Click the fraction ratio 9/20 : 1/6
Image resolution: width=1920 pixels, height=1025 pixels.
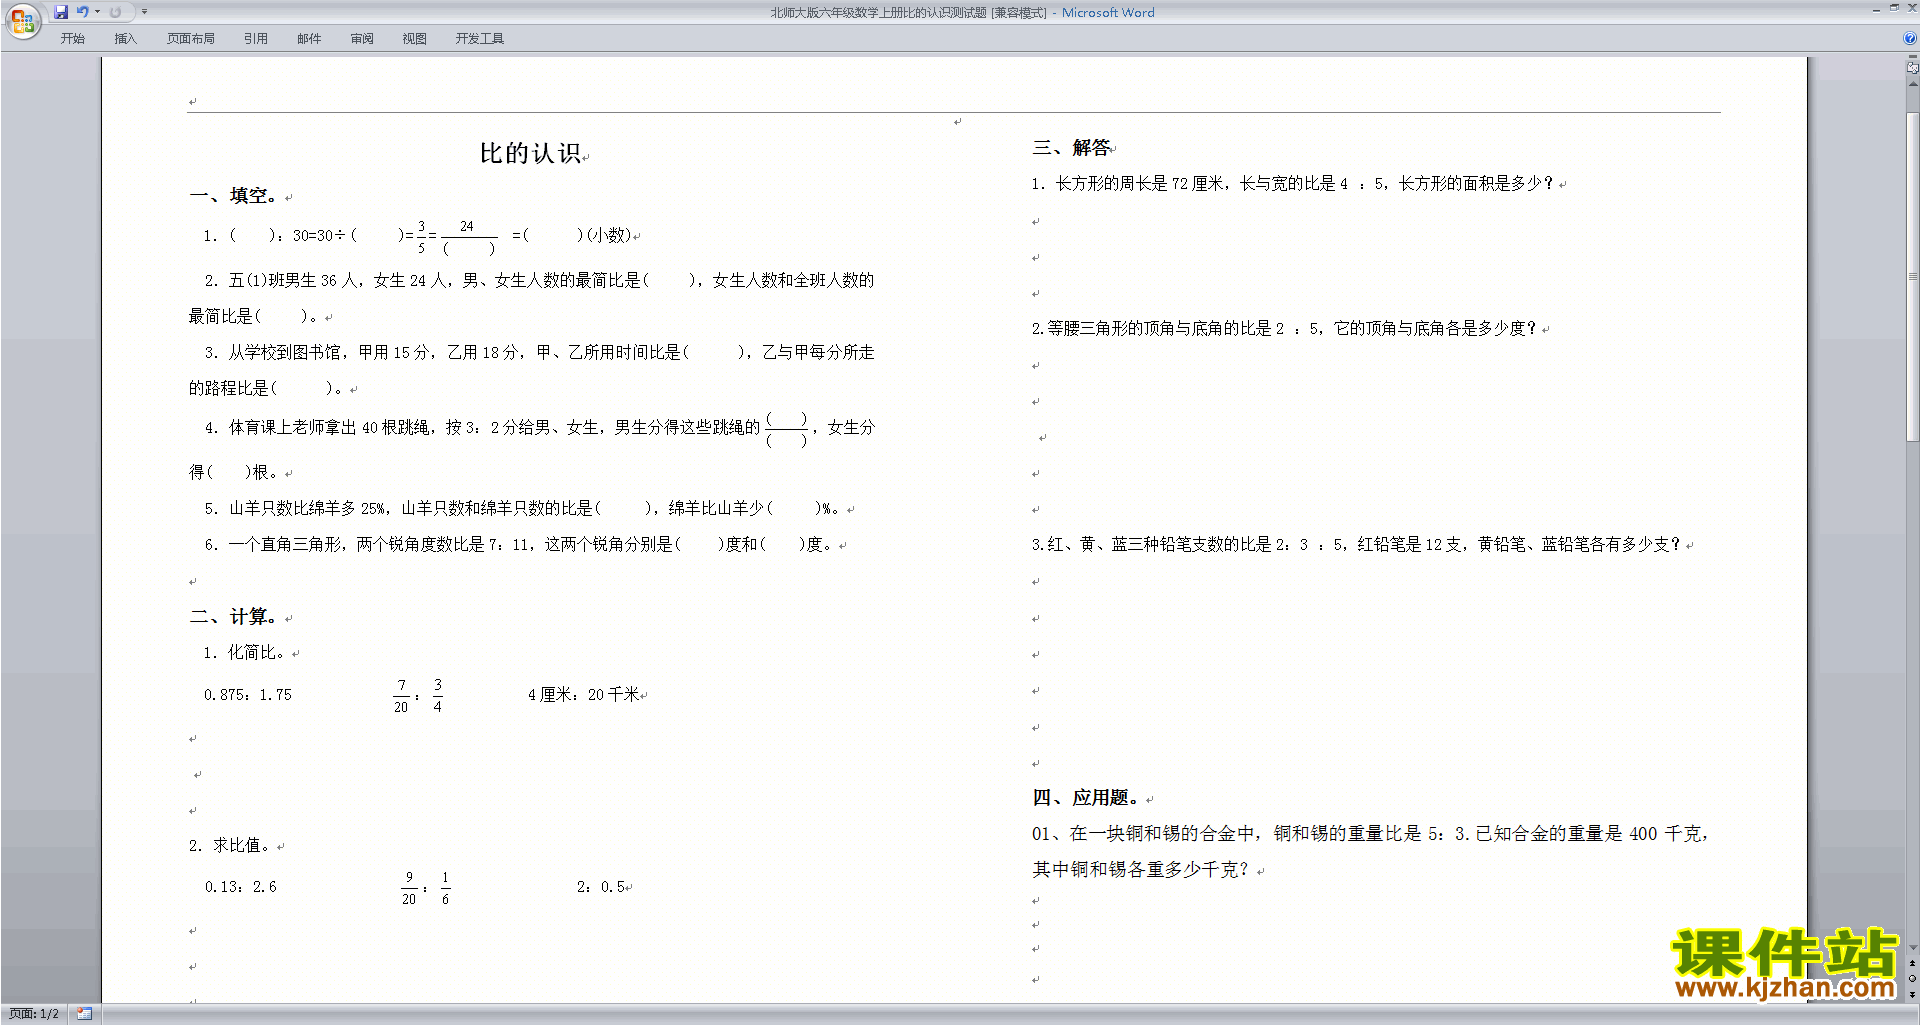(426, 888)
